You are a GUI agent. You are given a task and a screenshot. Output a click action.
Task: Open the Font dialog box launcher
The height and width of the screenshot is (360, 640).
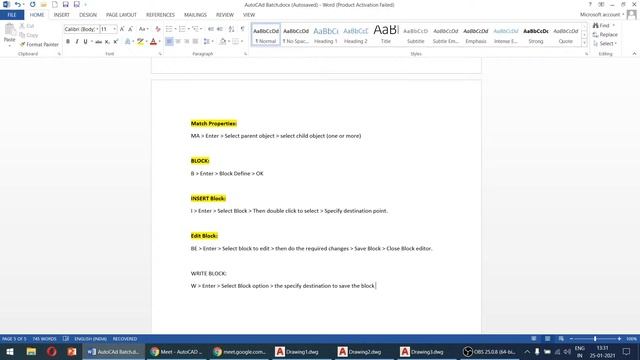pos(160,54)
